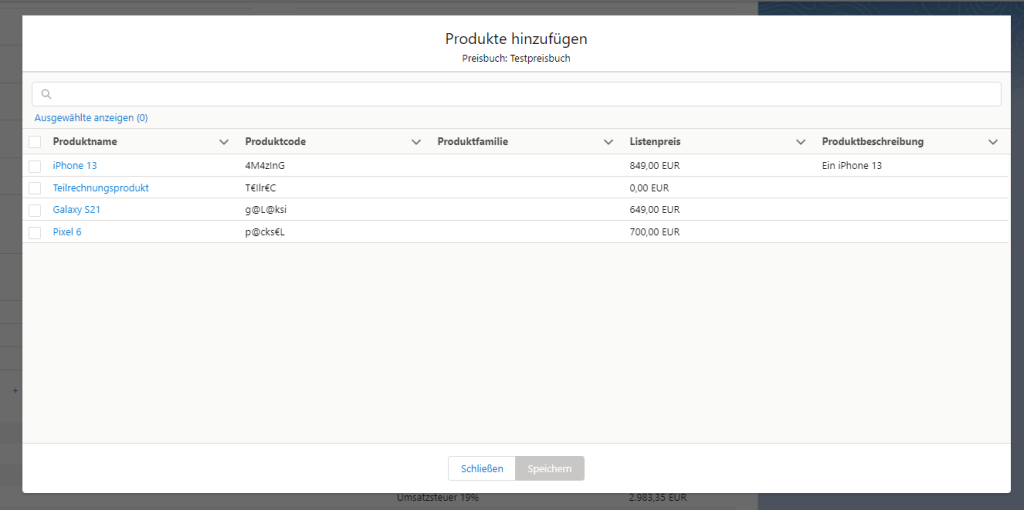Open the Pixel 6 product link
The image size is (1024, 510).
click(67, 232)
